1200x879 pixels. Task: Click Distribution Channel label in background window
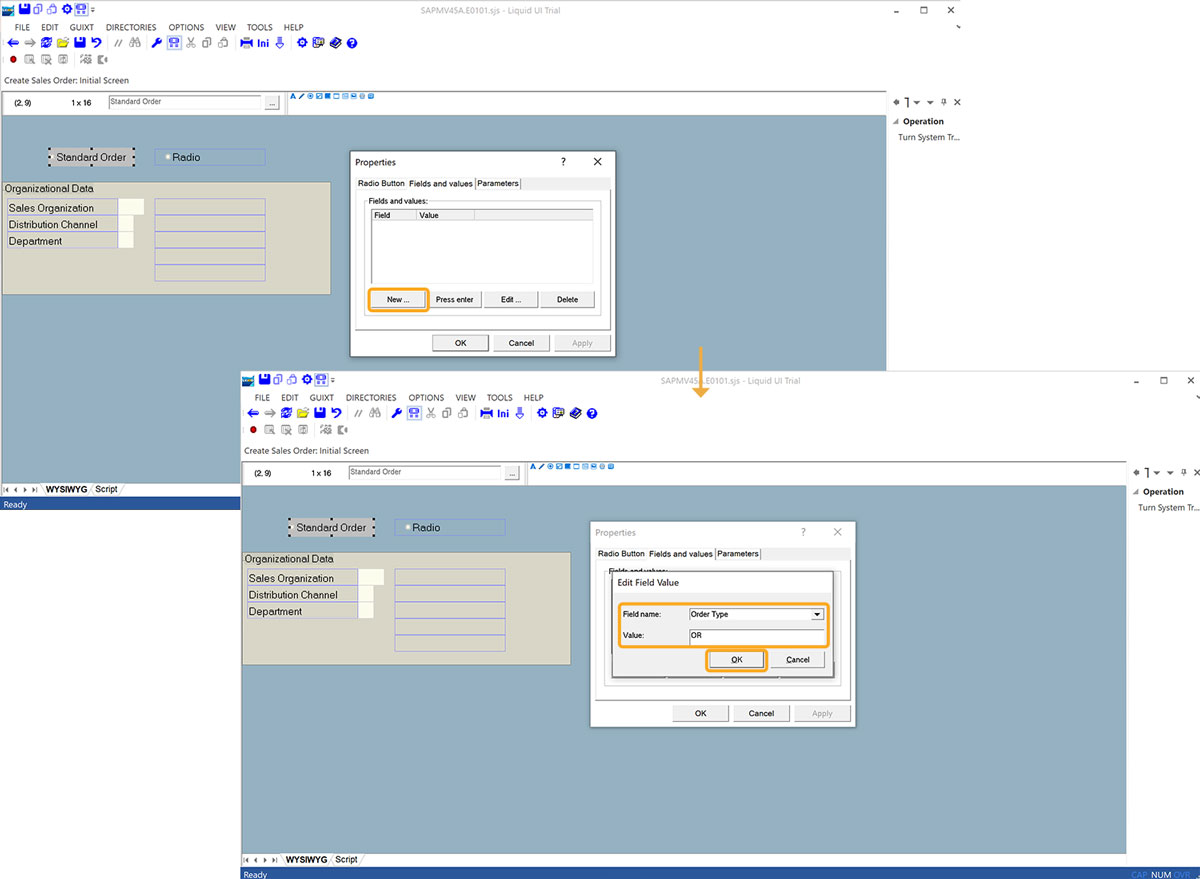[53, 225]
